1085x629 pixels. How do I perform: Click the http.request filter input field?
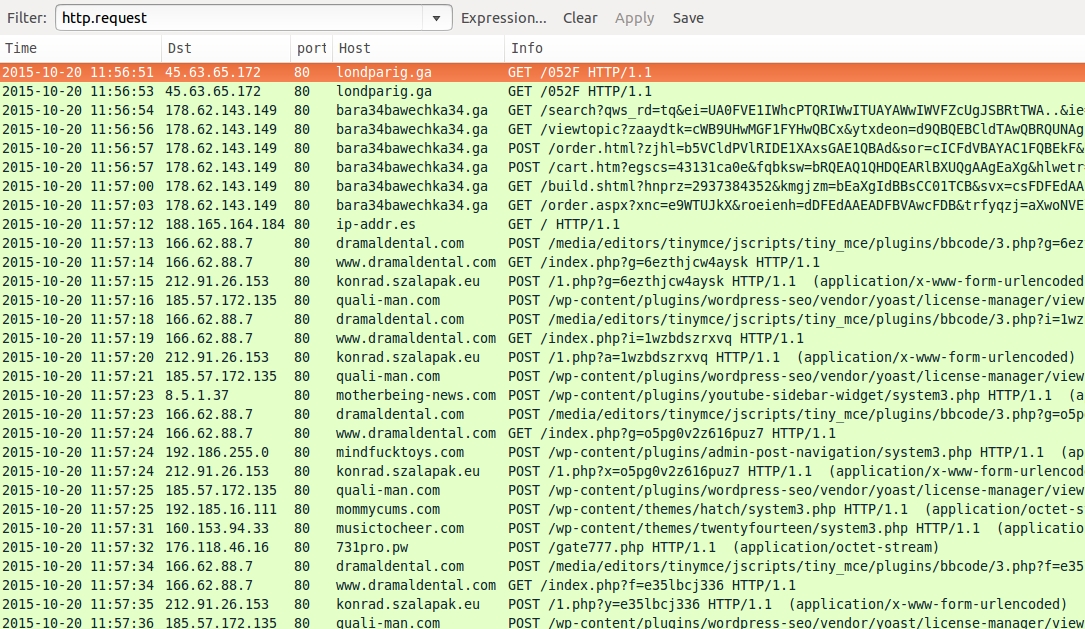[x=240, y=18]
